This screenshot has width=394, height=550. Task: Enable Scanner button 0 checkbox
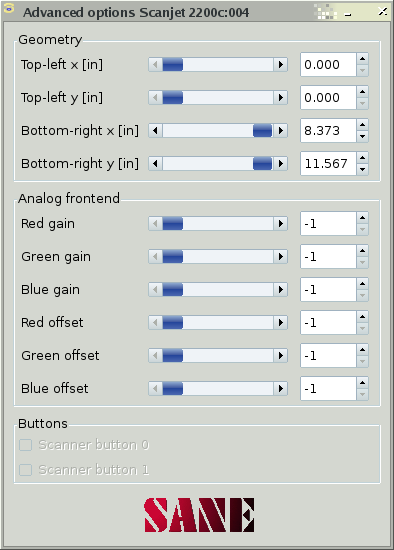tap(26, 445)
